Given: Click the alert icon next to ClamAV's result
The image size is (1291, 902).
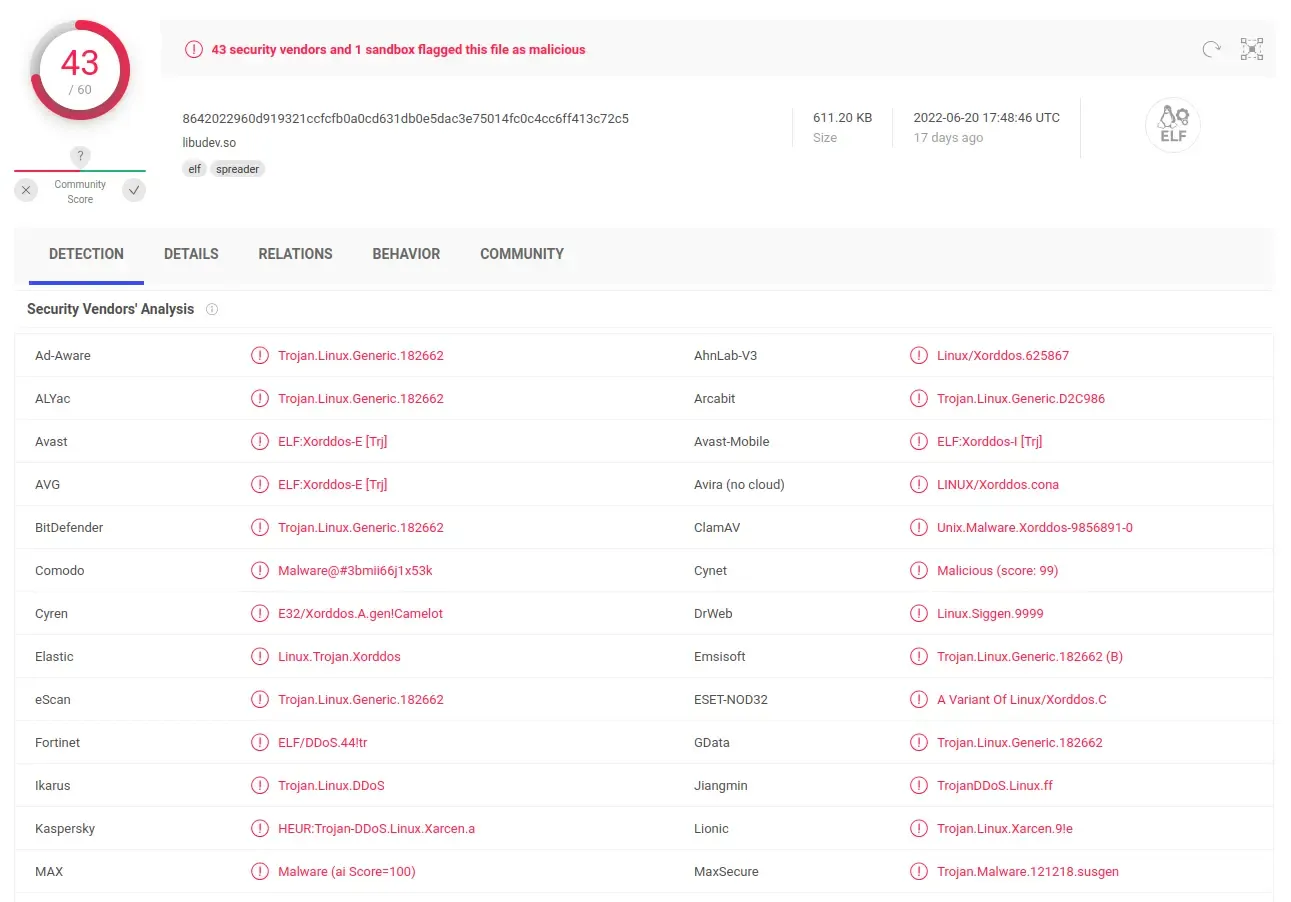Looking at the screenshot, I should coord(919,527).
